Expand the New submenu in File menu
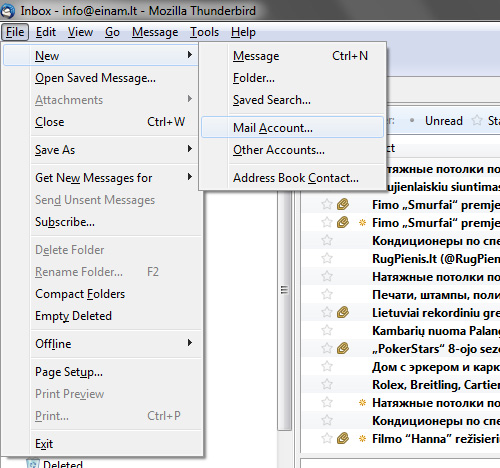Image resolution: width=500 pixels, height=468 pixels. point(100,56)
